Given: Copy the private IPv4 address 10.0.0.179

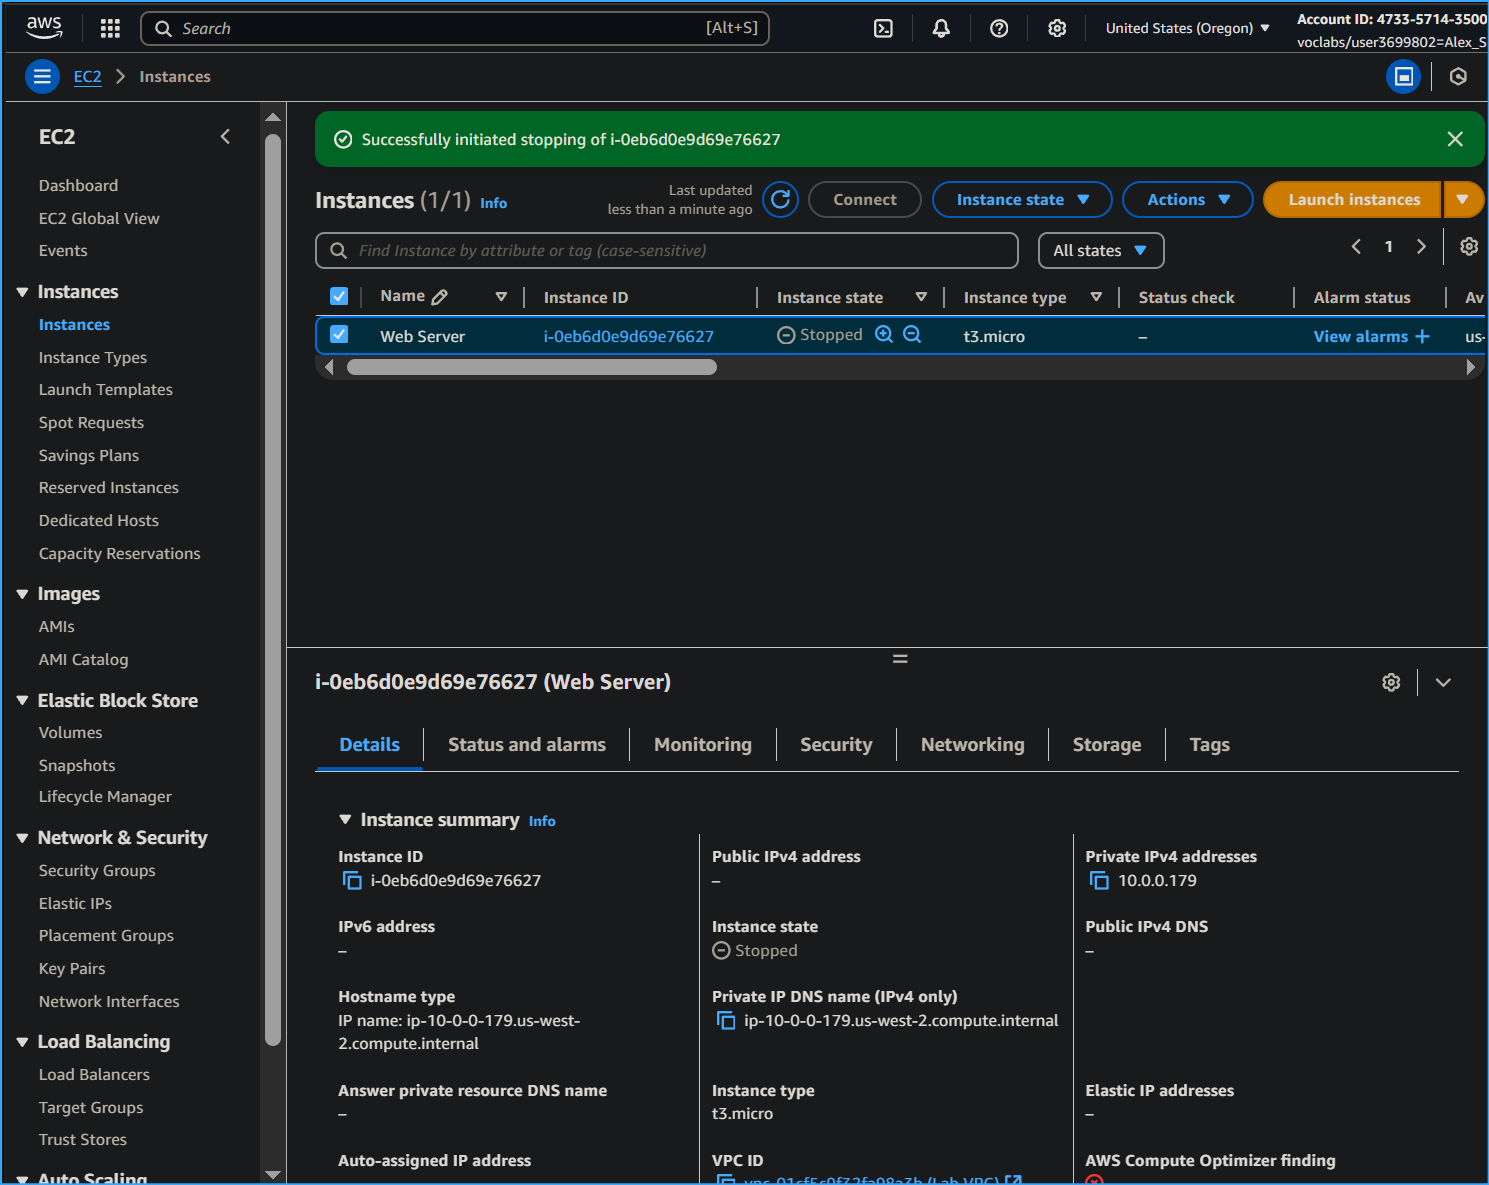Looking at the screenshot, I should 1099,880.
